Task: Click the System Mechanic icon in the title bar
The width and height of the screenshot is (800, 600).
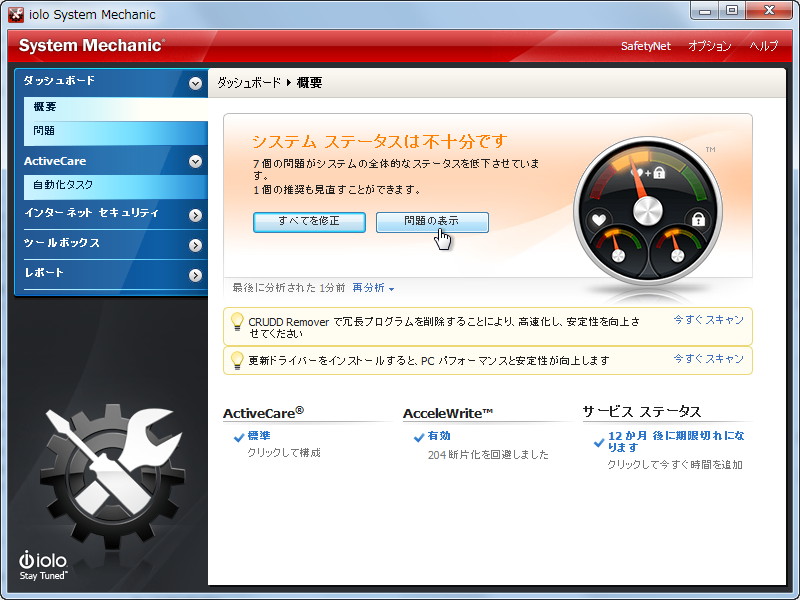Action: 14,14
